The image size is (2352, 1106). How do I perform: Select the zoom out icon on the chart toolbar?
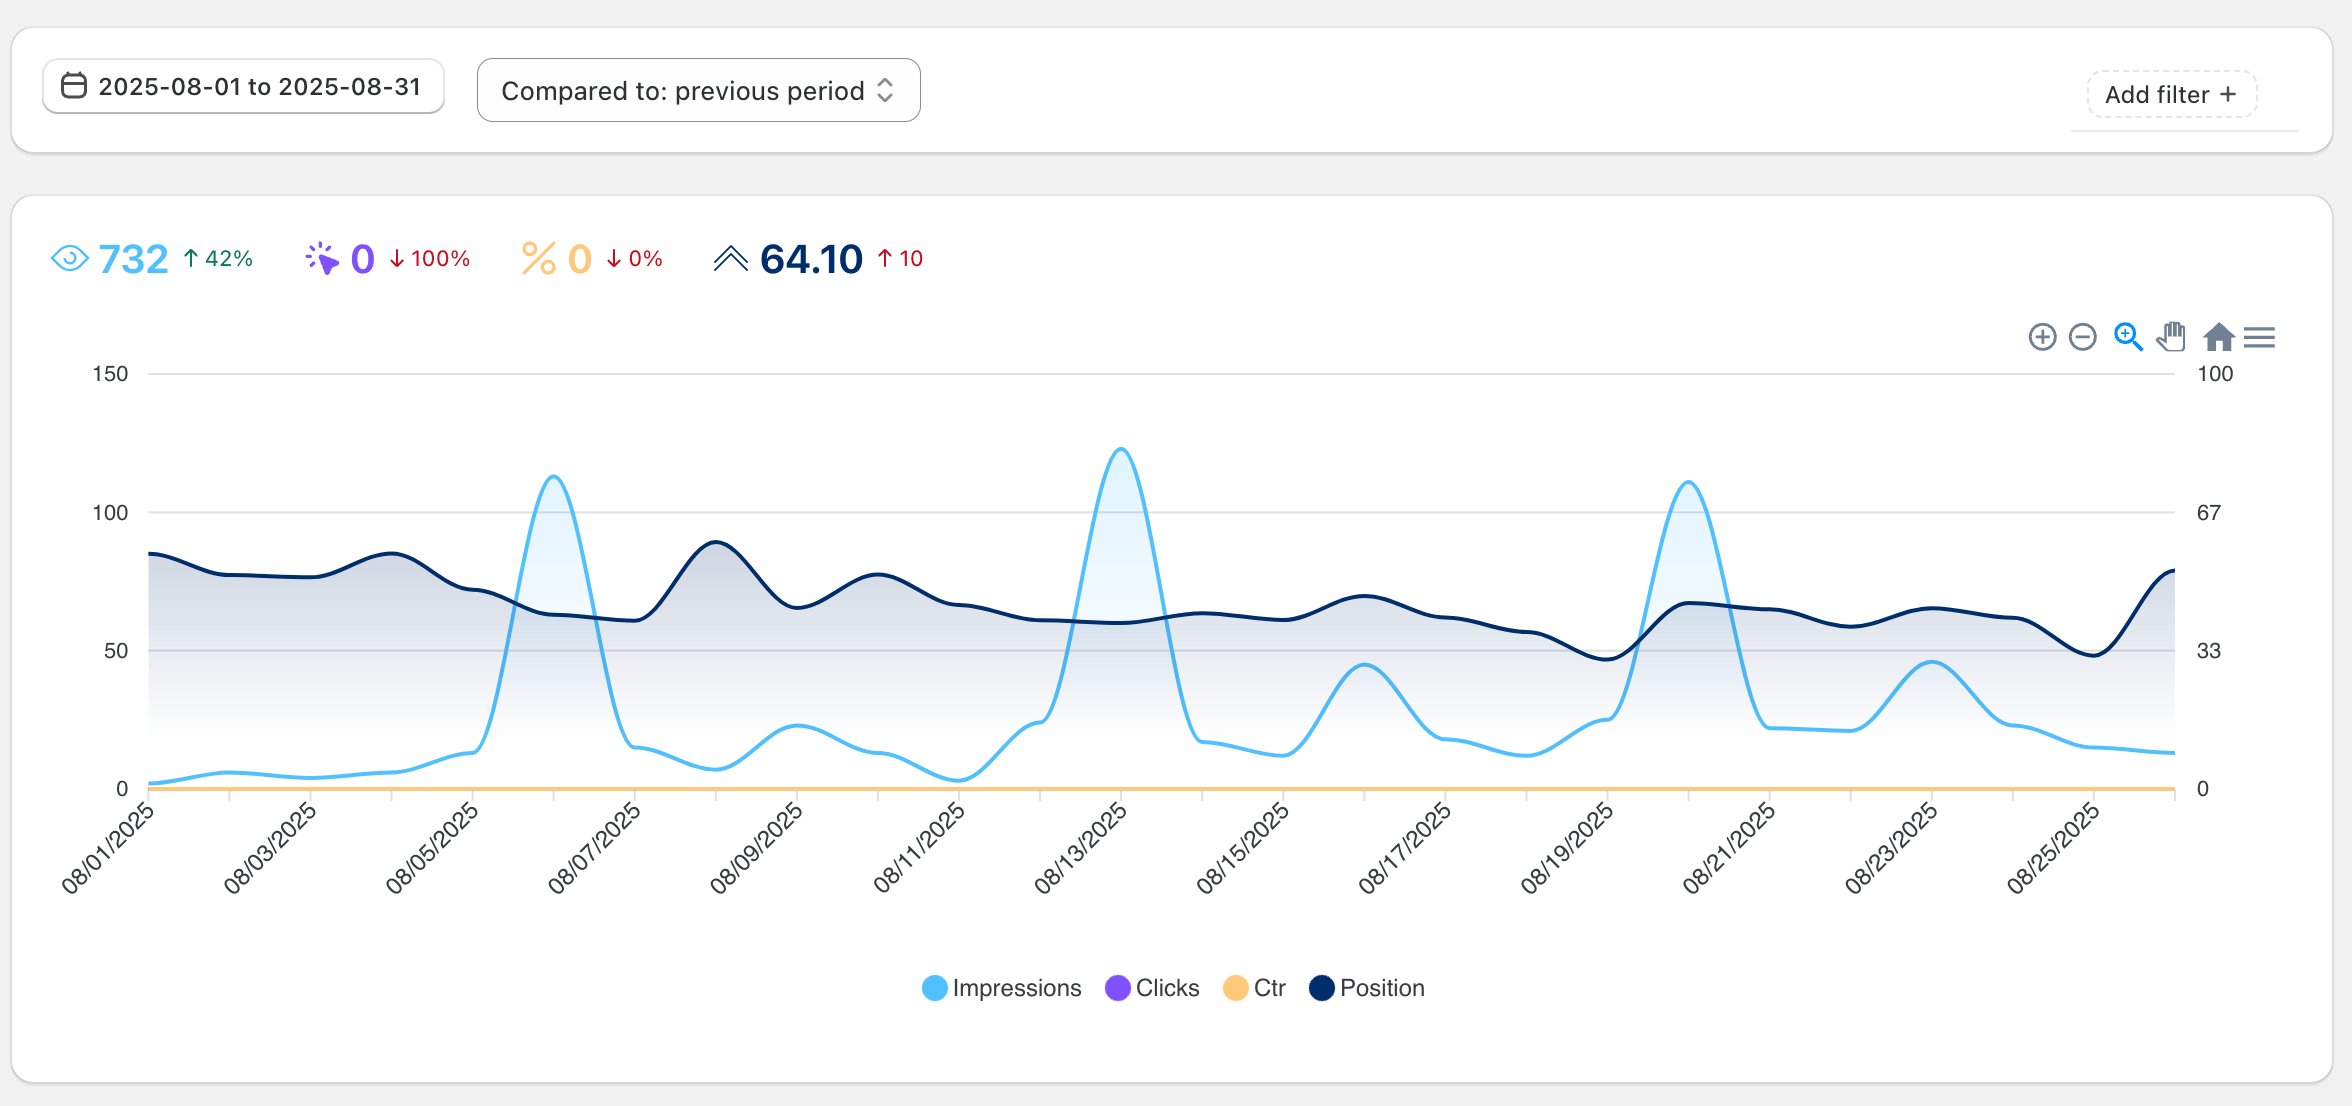tap(2083, 337)
